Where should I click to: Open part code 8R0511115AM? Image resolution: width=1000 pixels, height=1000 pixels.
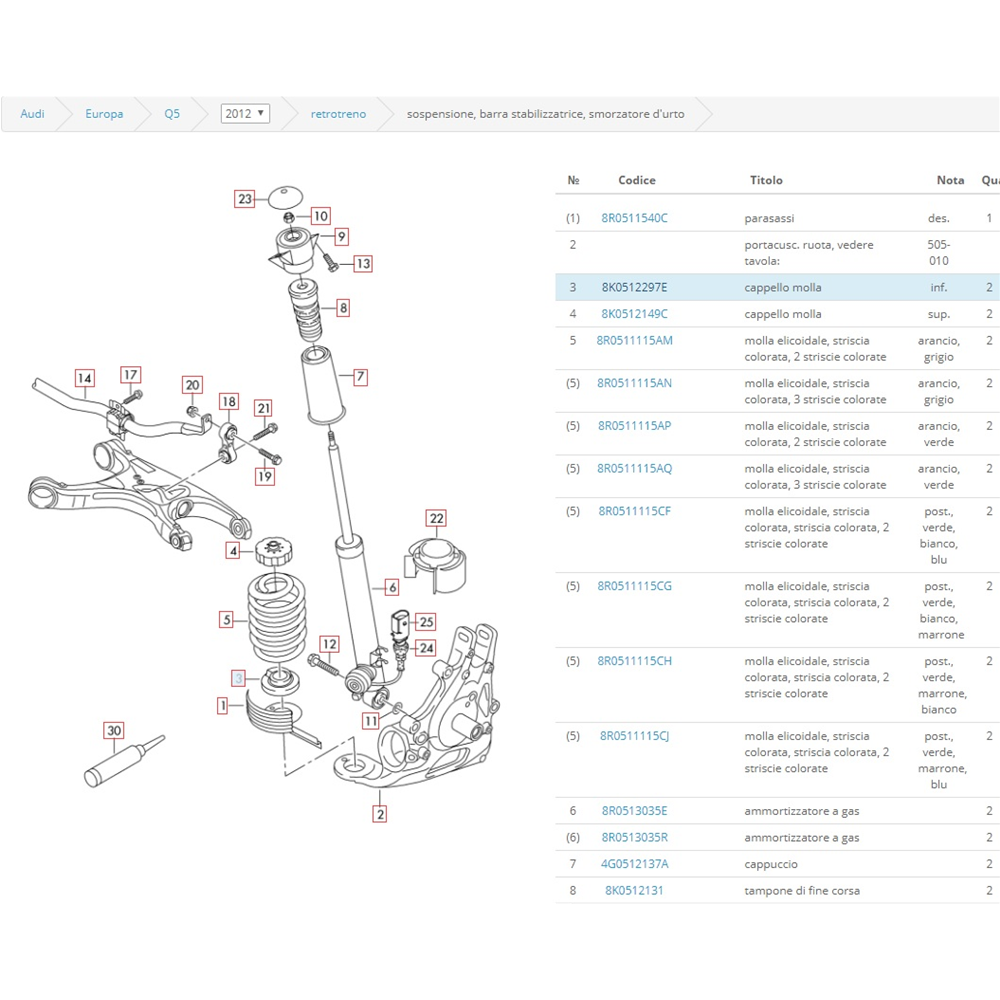[635, 341]
